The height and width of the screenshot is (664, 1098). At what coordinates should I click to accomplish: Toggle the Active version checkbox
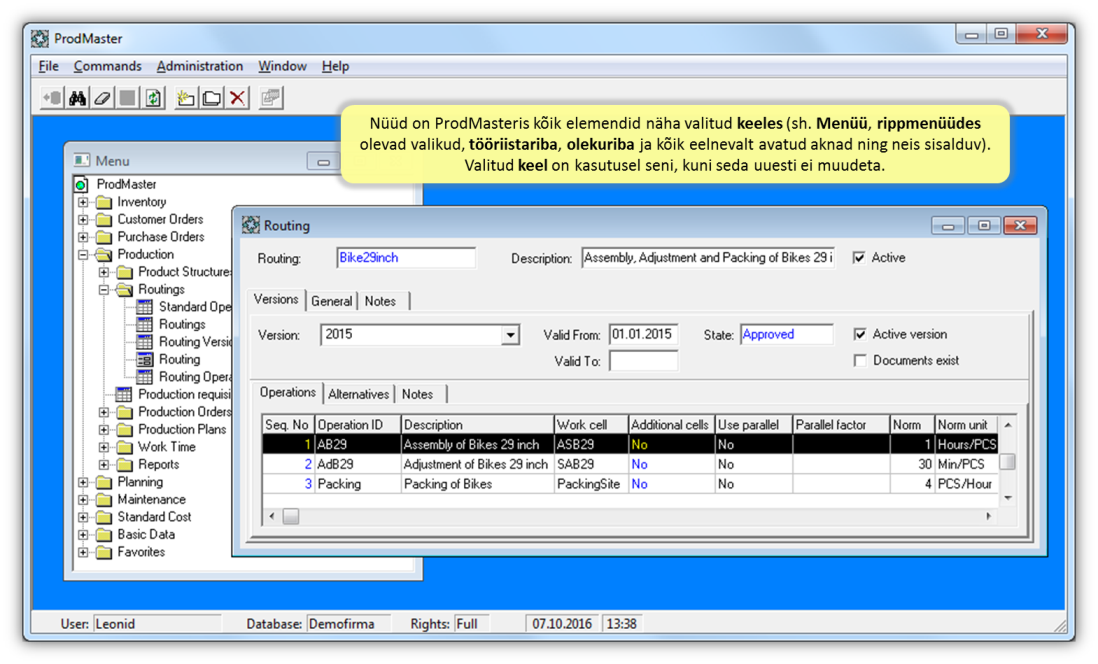[860, 334]
